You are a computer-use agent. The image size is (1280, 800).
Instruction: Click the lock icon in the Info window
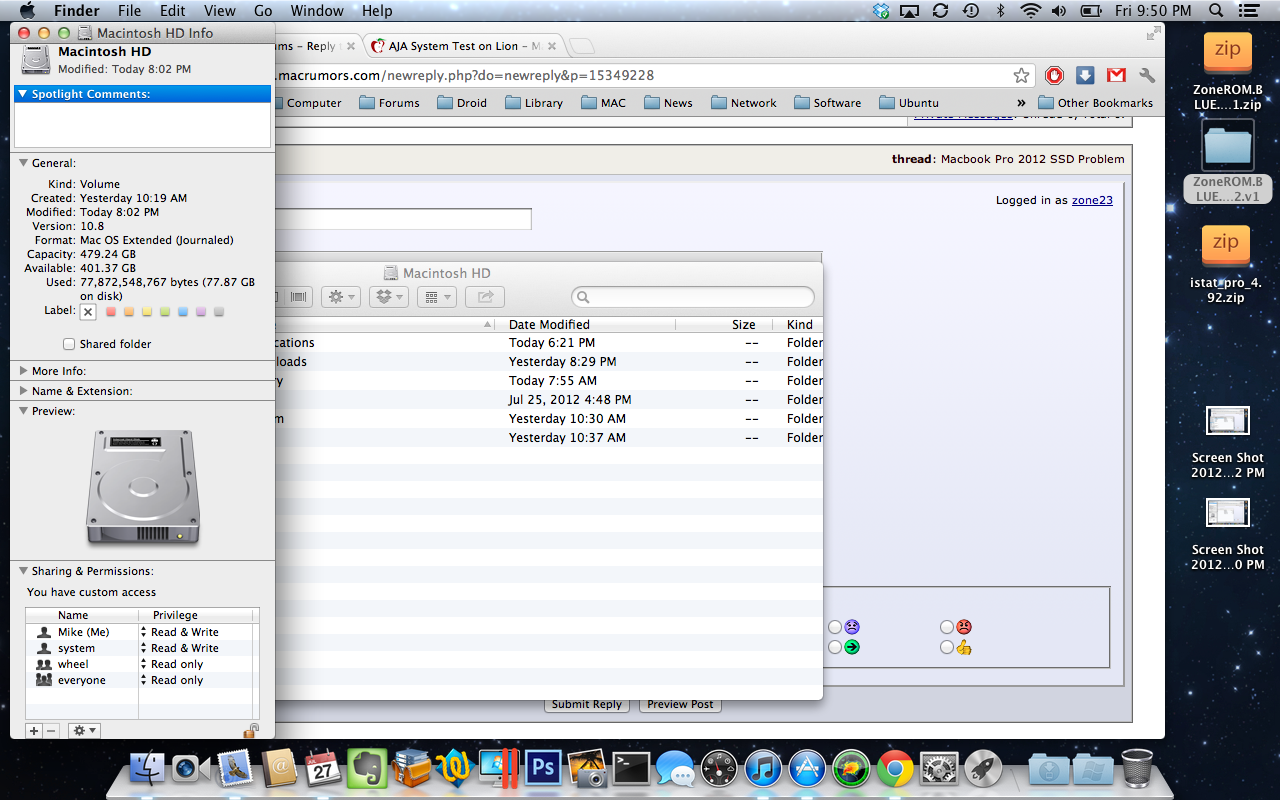click(251, 731)
